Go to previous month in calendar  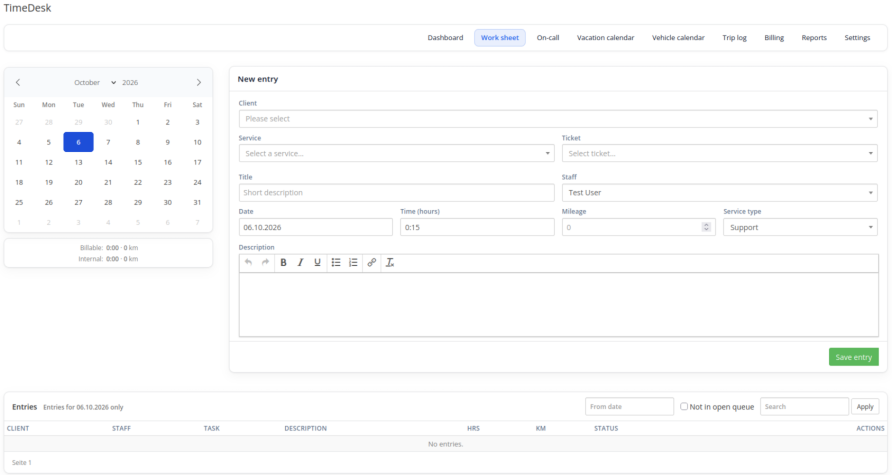click(18, 82)
